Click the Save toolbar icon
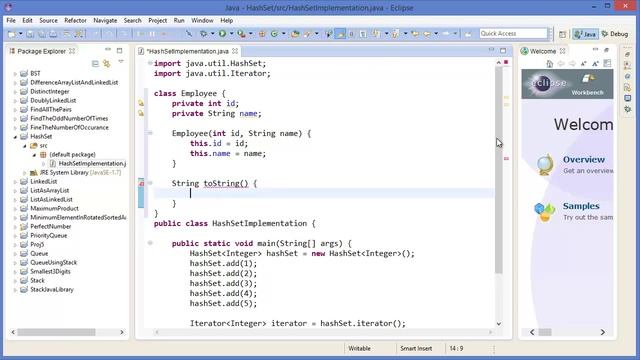The height and width of the screenshot is (360, 640). [30, 34]
